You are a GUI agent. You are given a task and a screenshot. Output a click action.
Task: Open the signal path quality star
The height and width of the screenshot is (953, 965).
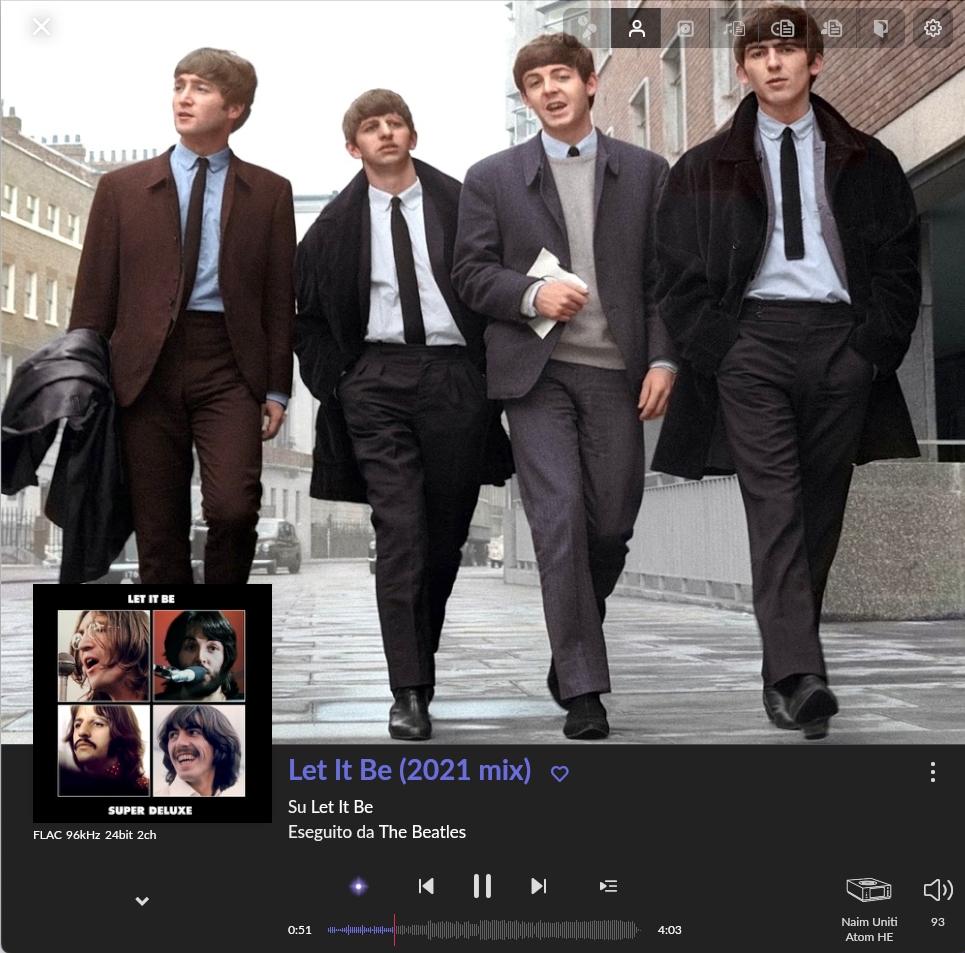coord(359,886)
